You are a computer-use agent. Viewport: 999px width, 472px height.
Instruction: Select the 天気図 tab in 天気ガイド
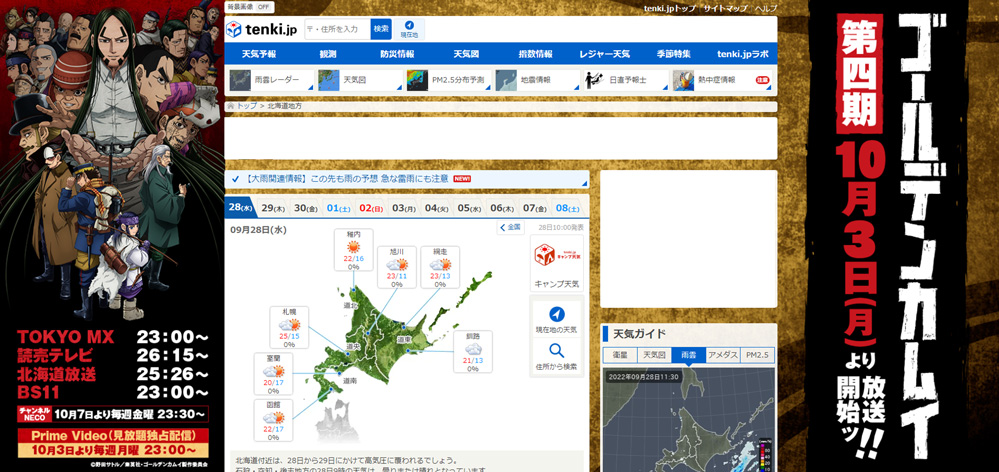tap(654, 355)
